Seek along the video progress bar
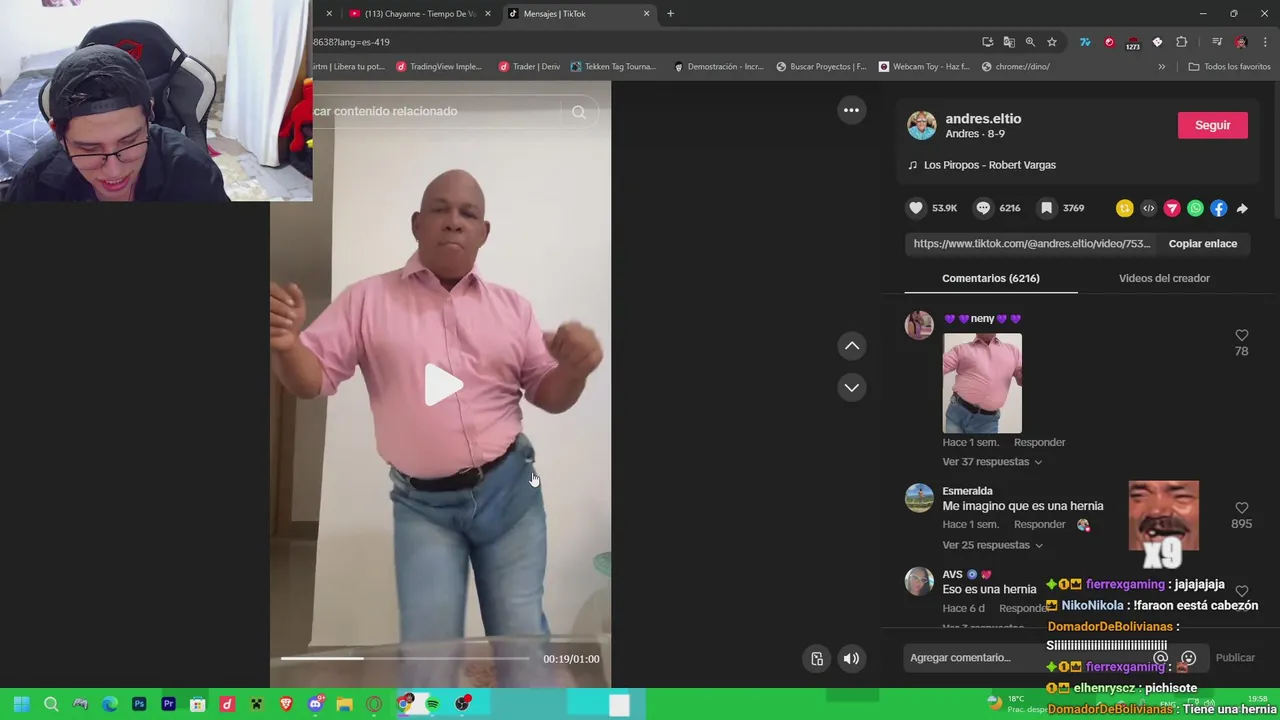The width and height of the screenshot is (1280, 720). pos(404,658)
